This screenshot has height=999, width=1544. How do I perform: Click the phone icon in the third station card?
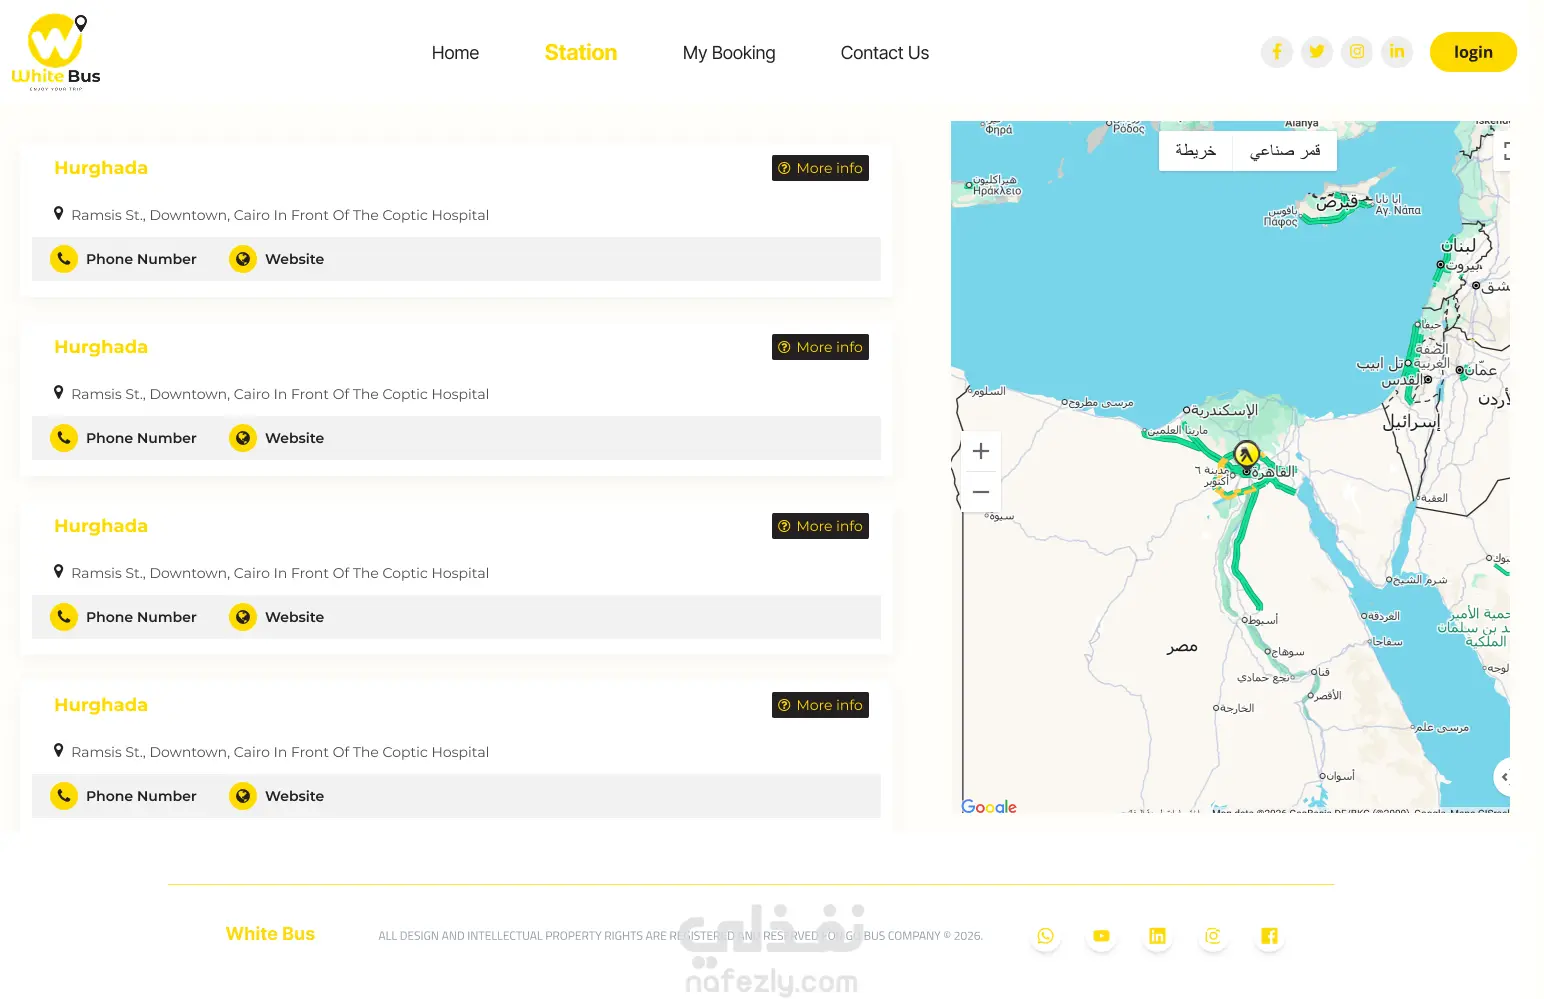(64, 617)
